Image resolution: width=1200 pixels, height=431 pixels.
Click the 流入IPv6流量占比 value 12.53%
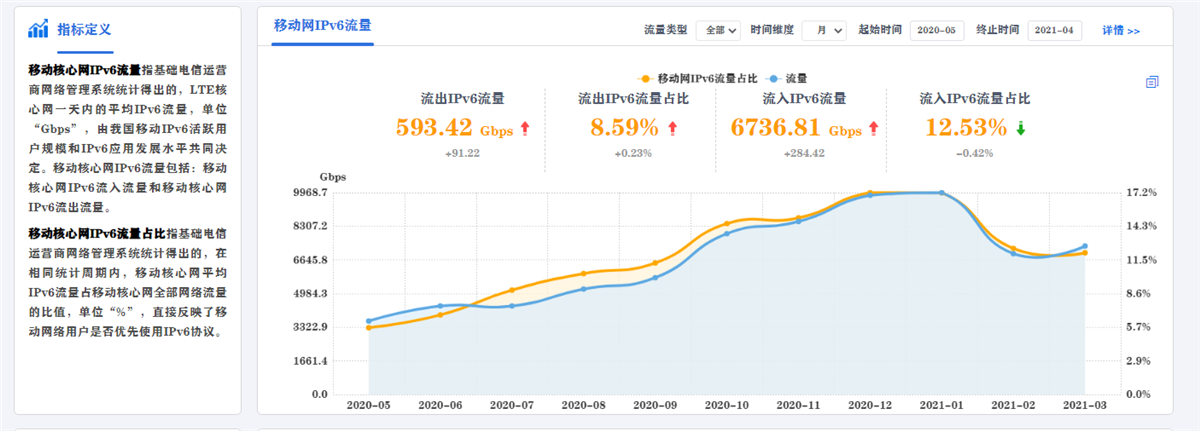(x=966, y=128)
